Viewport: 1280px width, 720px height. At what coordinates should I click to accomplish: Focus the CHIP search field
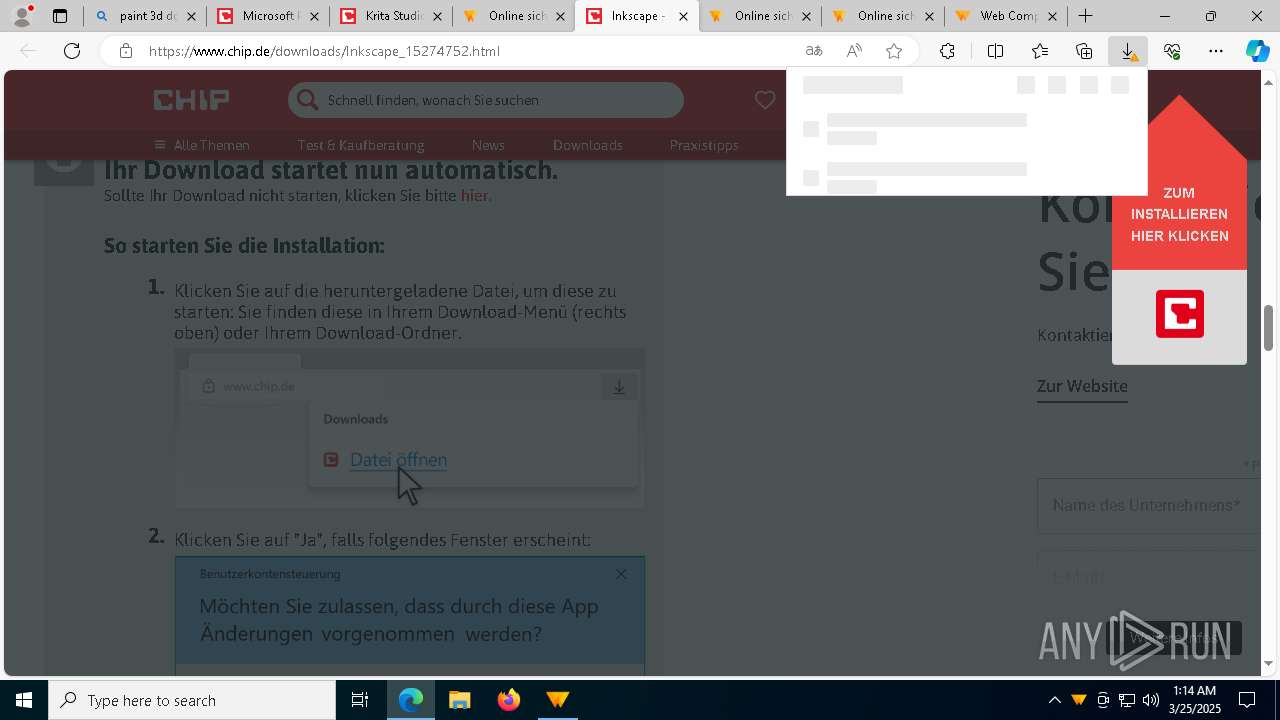point(486,100)
